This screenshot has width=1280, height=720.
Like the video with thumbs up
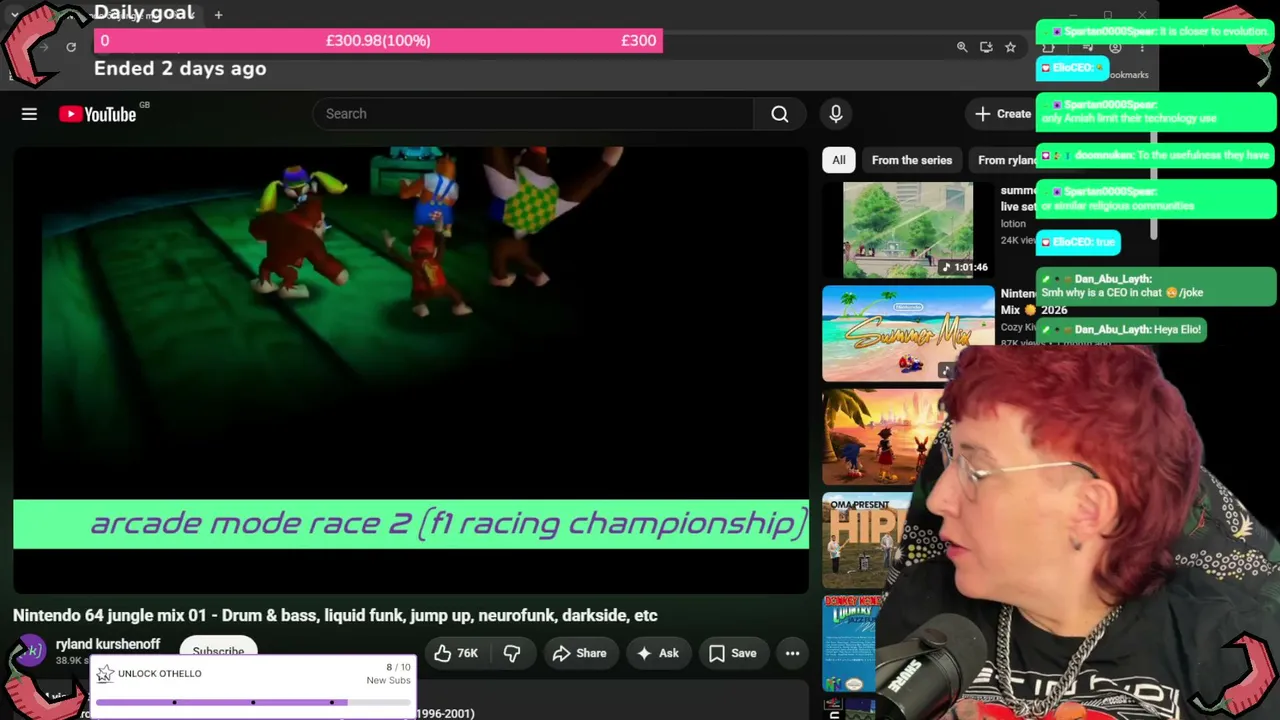(x=455, y=653)
